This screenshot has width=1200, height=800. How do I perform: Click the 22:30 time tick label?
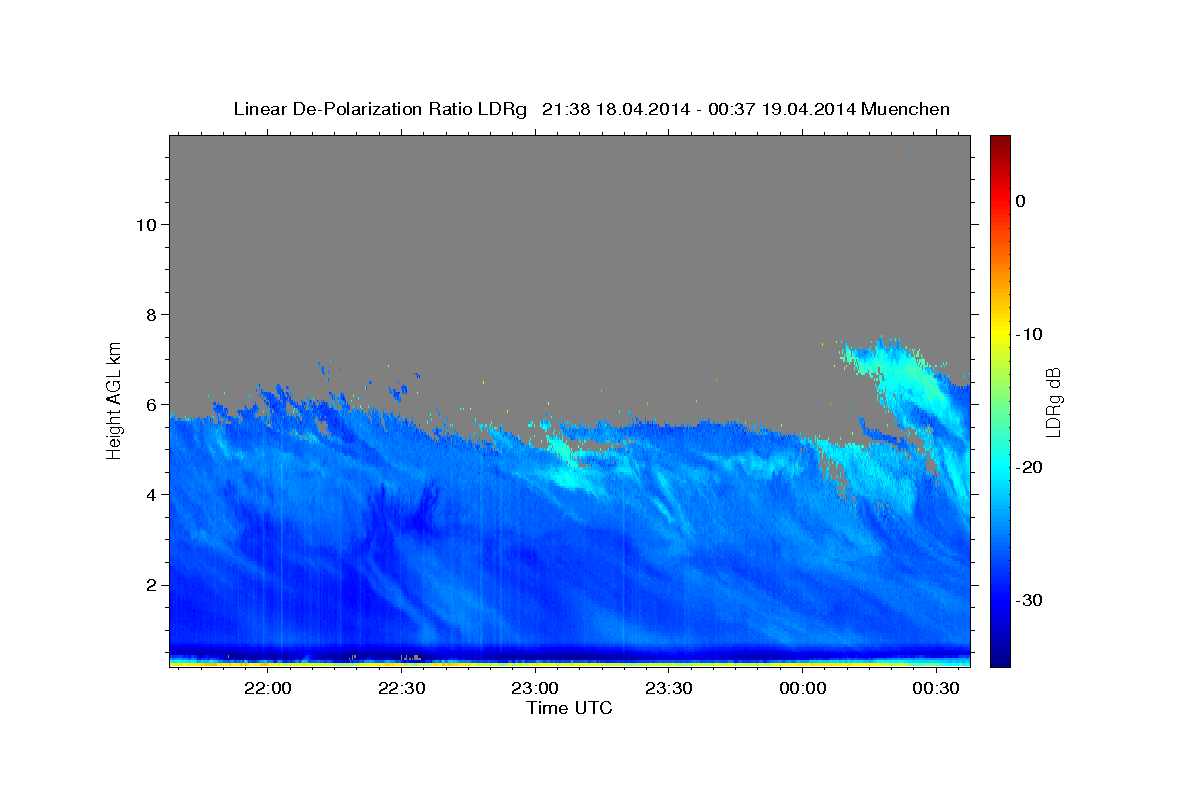[x=402, y=688]
